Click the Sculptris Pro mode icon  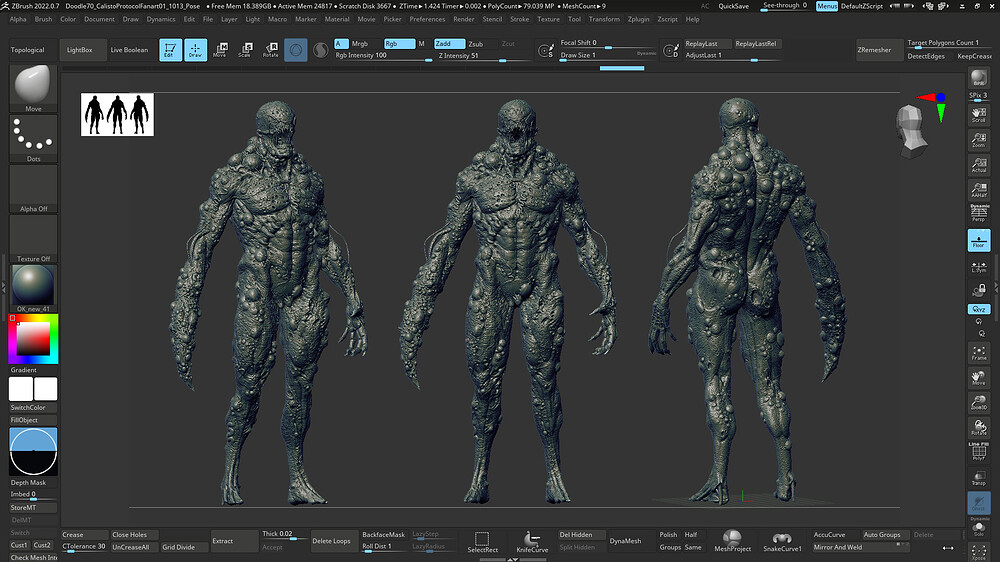point(321,50)
